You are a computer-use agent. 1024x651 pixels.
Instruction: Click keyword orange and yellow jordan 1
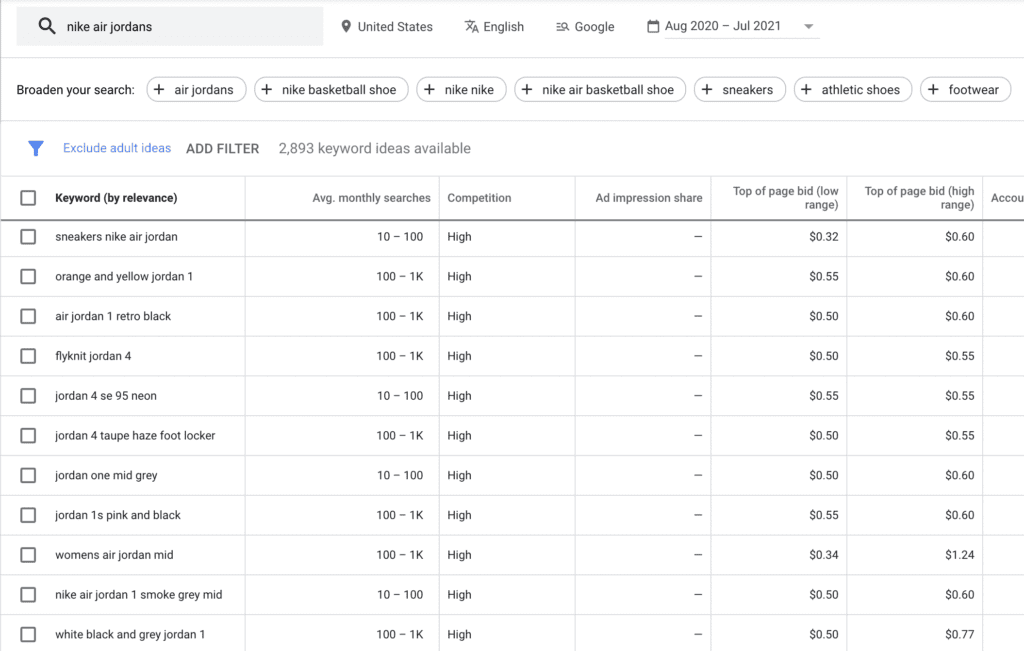pos(124,276)
